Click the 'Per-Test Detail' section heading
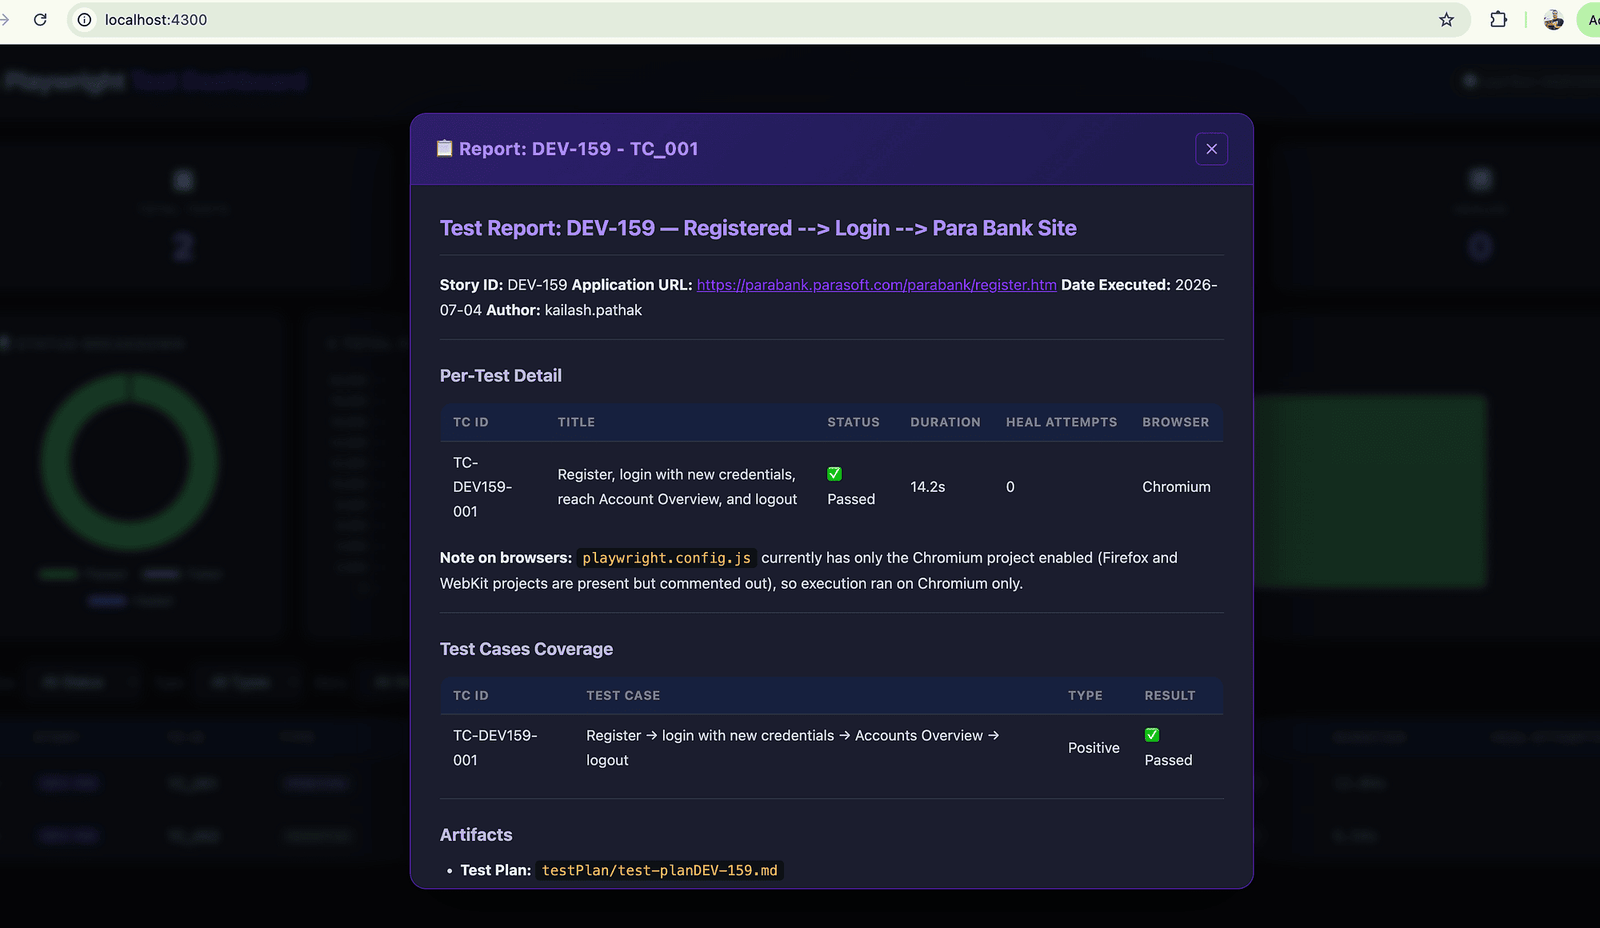The image size is (1600, 928). (501, 376)
